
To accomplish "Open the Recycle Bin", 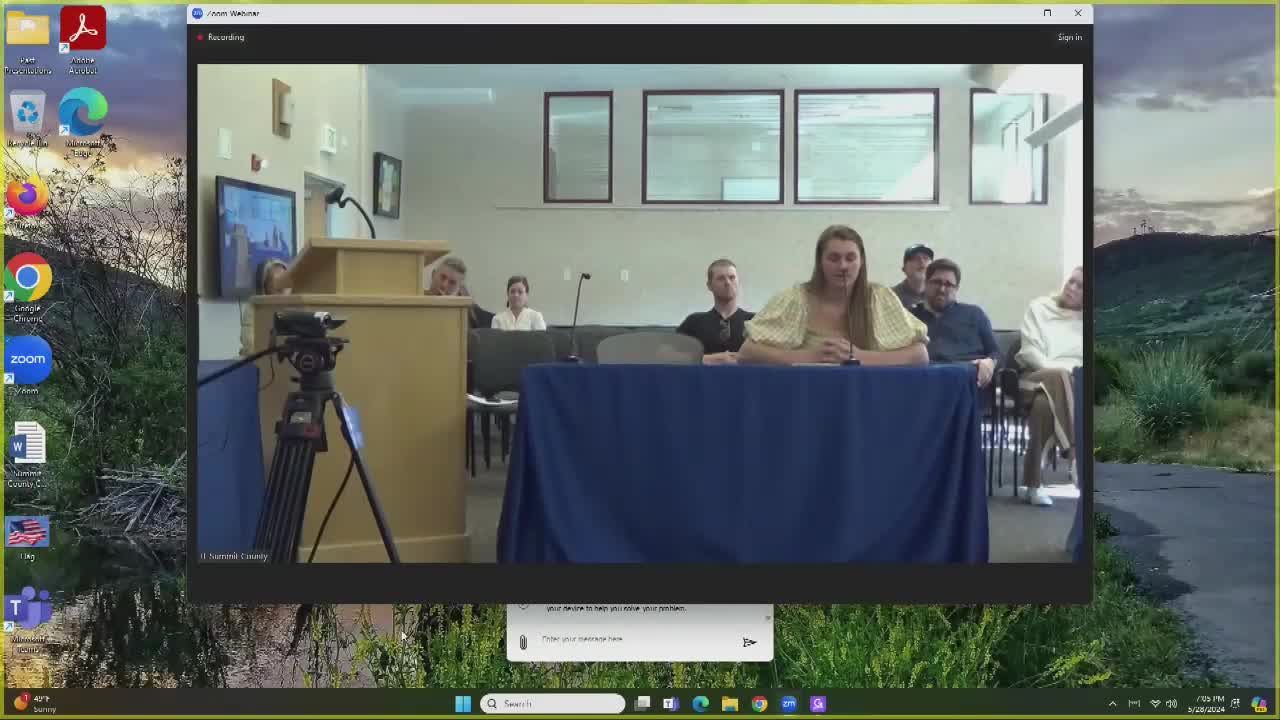I will coord(27,110).
